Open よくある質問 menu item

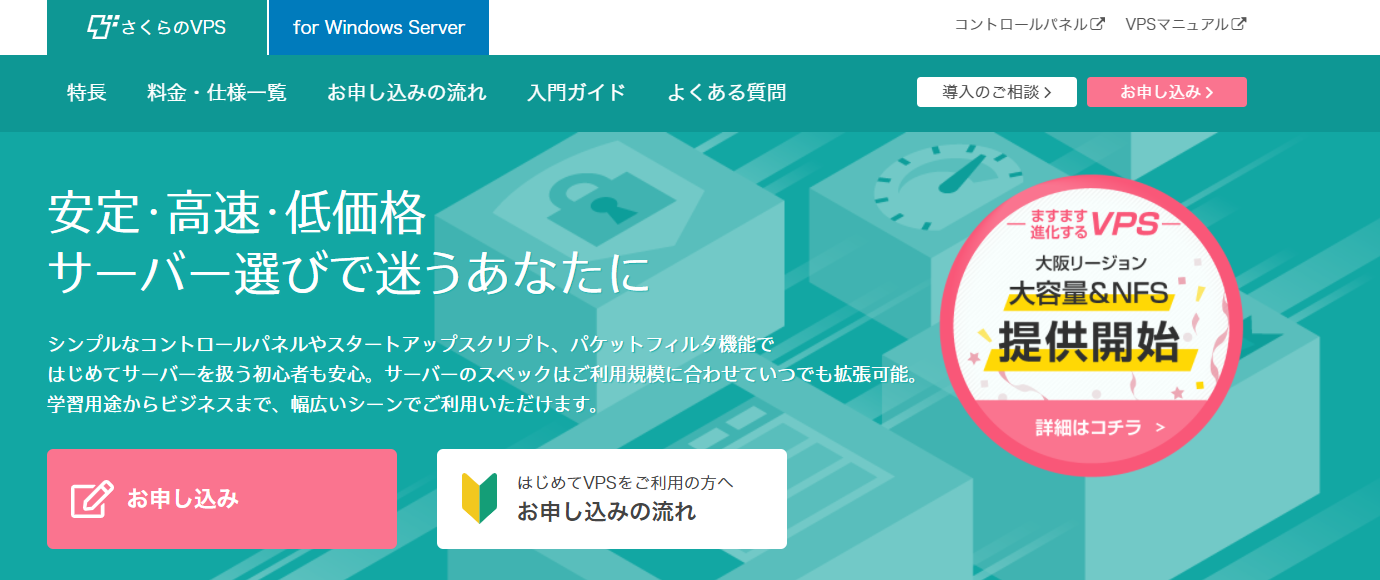[727, 93]
